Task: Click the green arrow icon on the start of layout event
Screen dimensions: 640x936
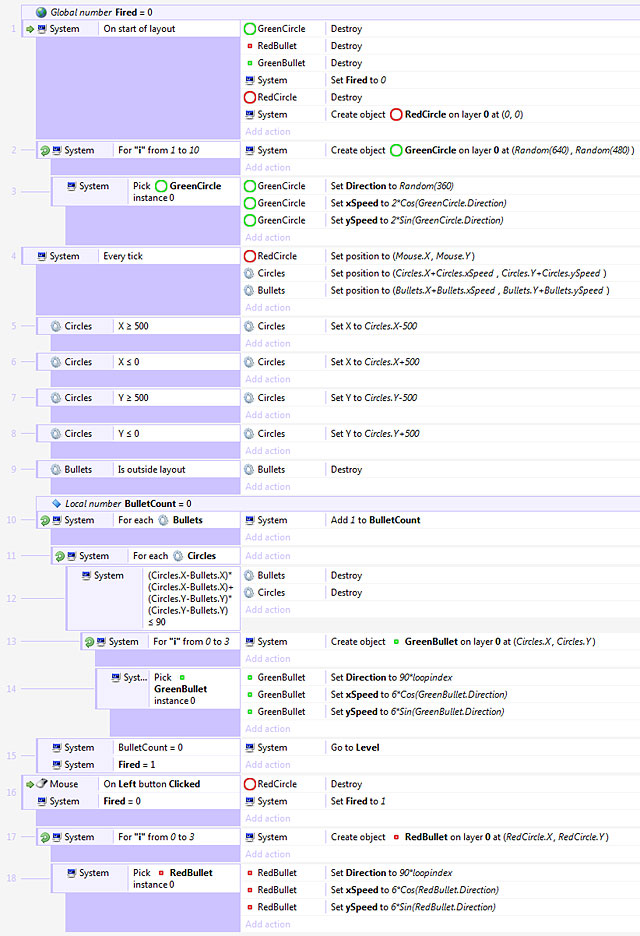Action: [29, 29]
